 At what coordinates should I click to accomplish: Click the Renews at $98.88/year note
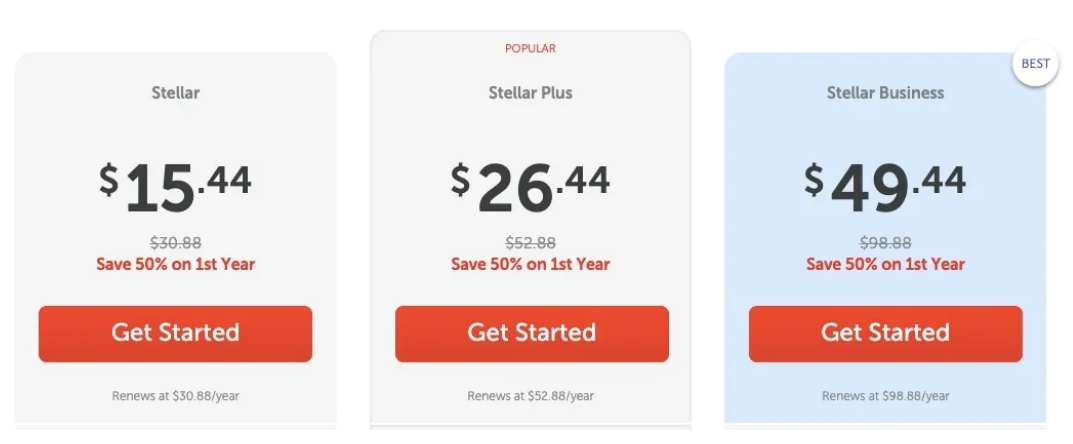[x=885, y=396]
